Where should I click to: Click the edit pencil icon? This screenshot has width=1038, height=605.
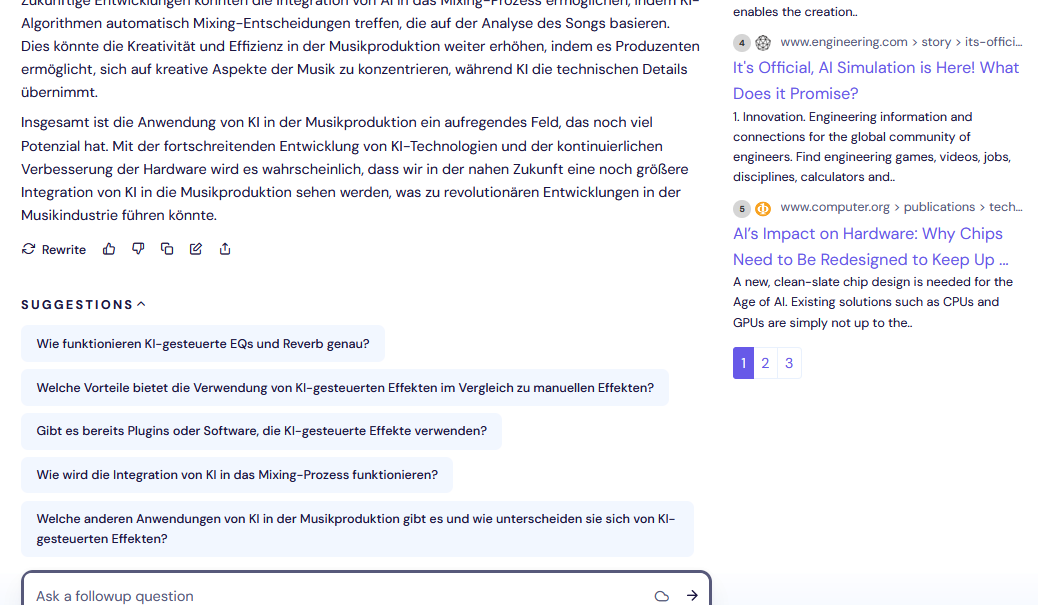(x=196, y=249)
